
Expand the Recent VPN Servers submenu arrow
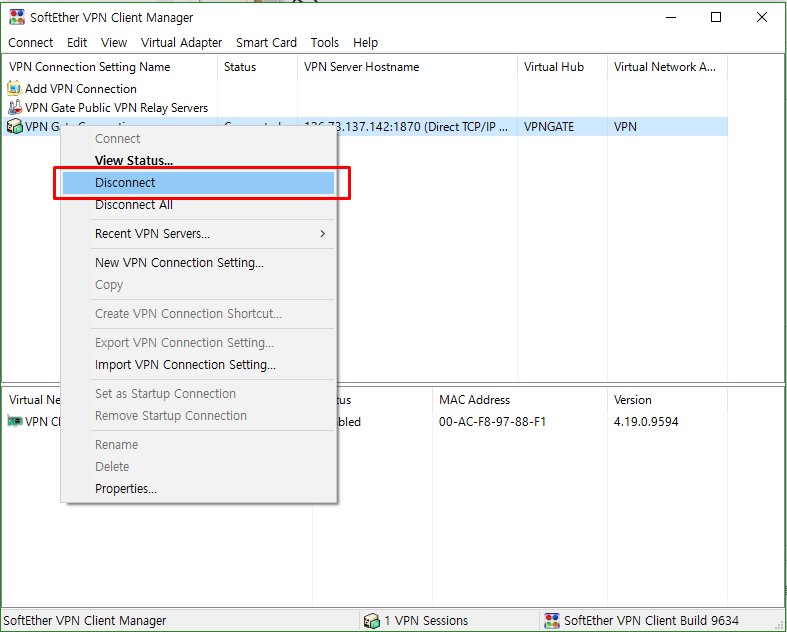[323, 234]
